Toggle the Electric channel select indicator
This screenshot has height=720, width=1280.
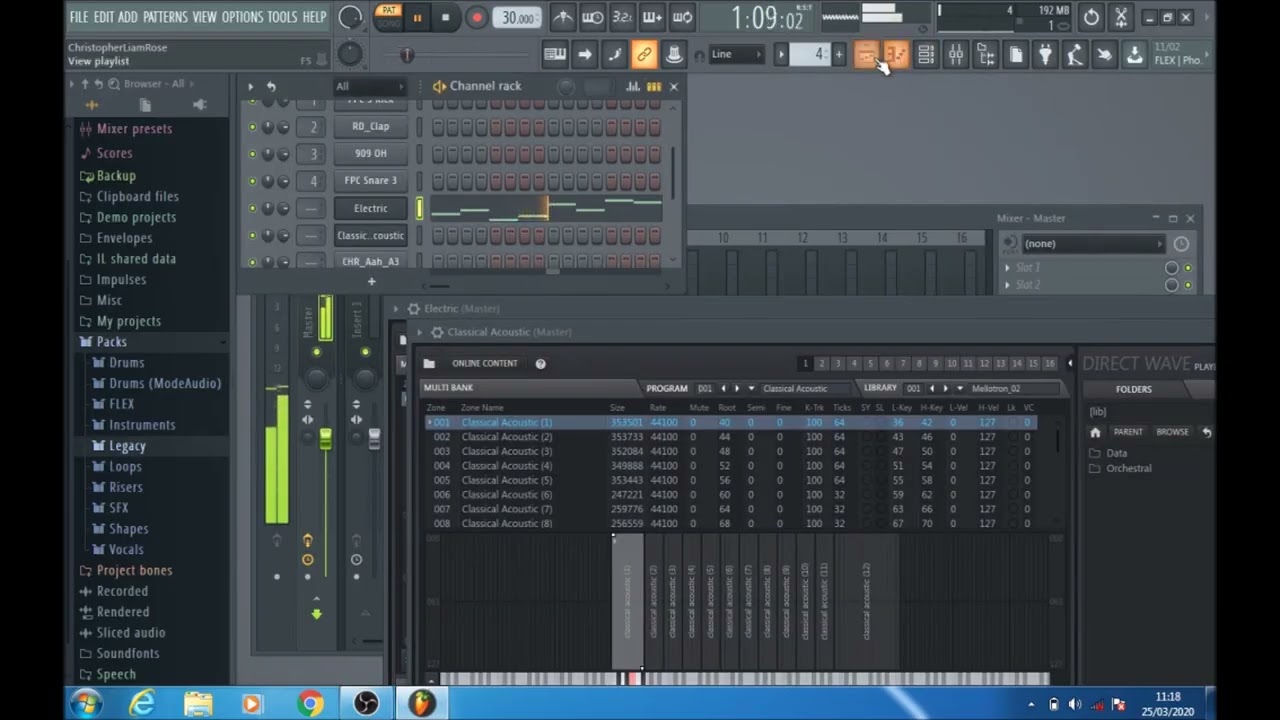420,208
